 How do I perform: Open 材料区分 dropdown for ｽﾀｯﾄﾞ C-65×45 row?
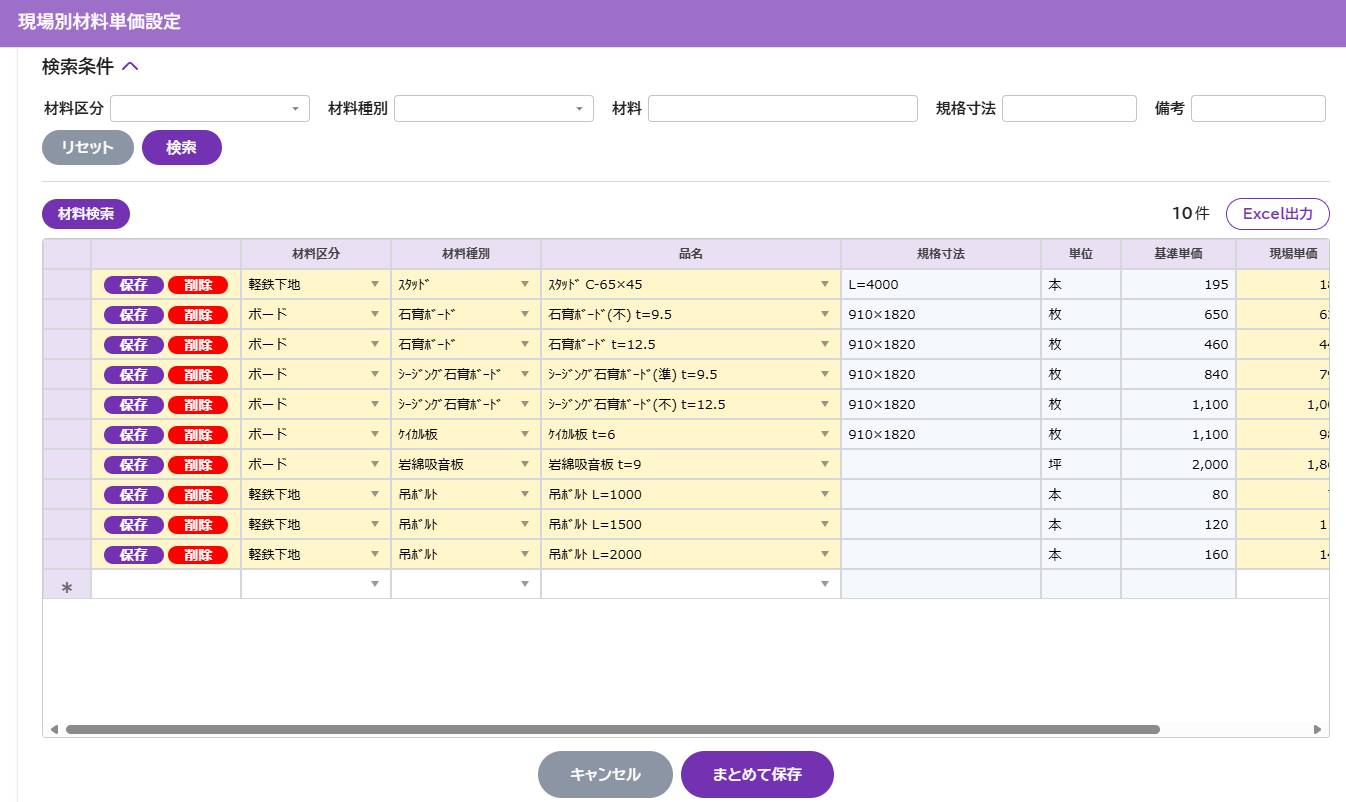coord(375,285)
